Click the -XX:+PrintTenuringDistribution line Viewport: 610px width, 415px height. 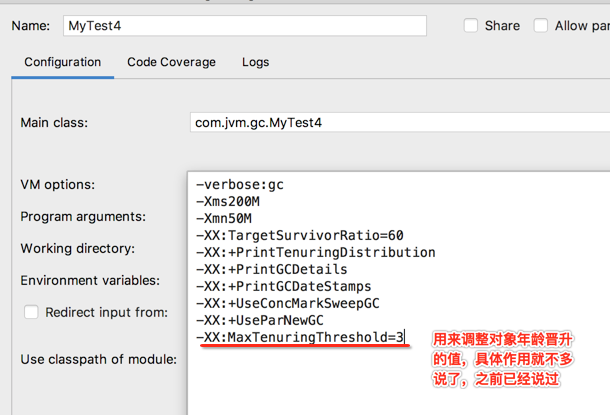click(x=316, y=252)
